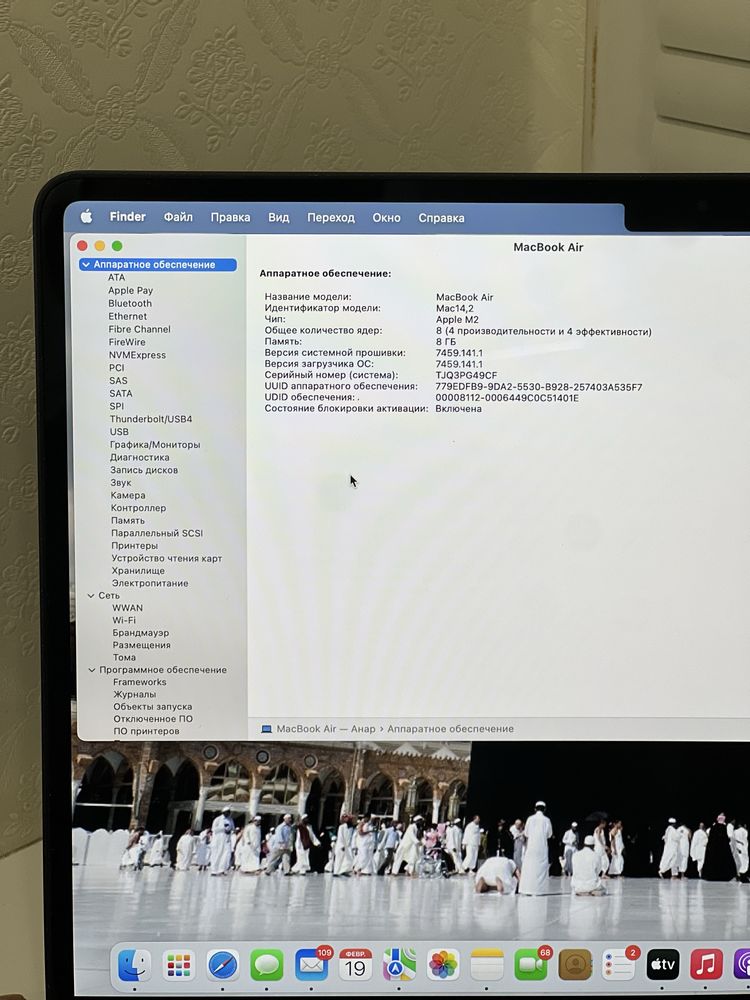Open Safari compass icon in Dock

[223, 965]
